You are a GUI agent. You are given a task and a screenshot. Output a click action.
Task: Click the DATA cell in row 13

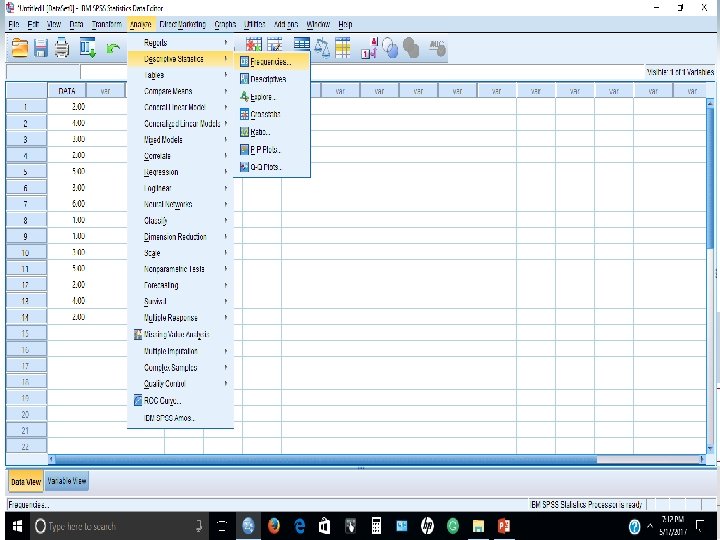[67, 301]
